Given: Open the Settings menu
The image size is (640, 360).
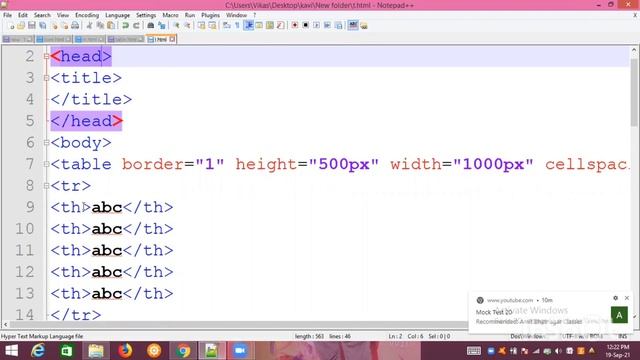Looking at the screenshot, I should [x=146, y=15].
